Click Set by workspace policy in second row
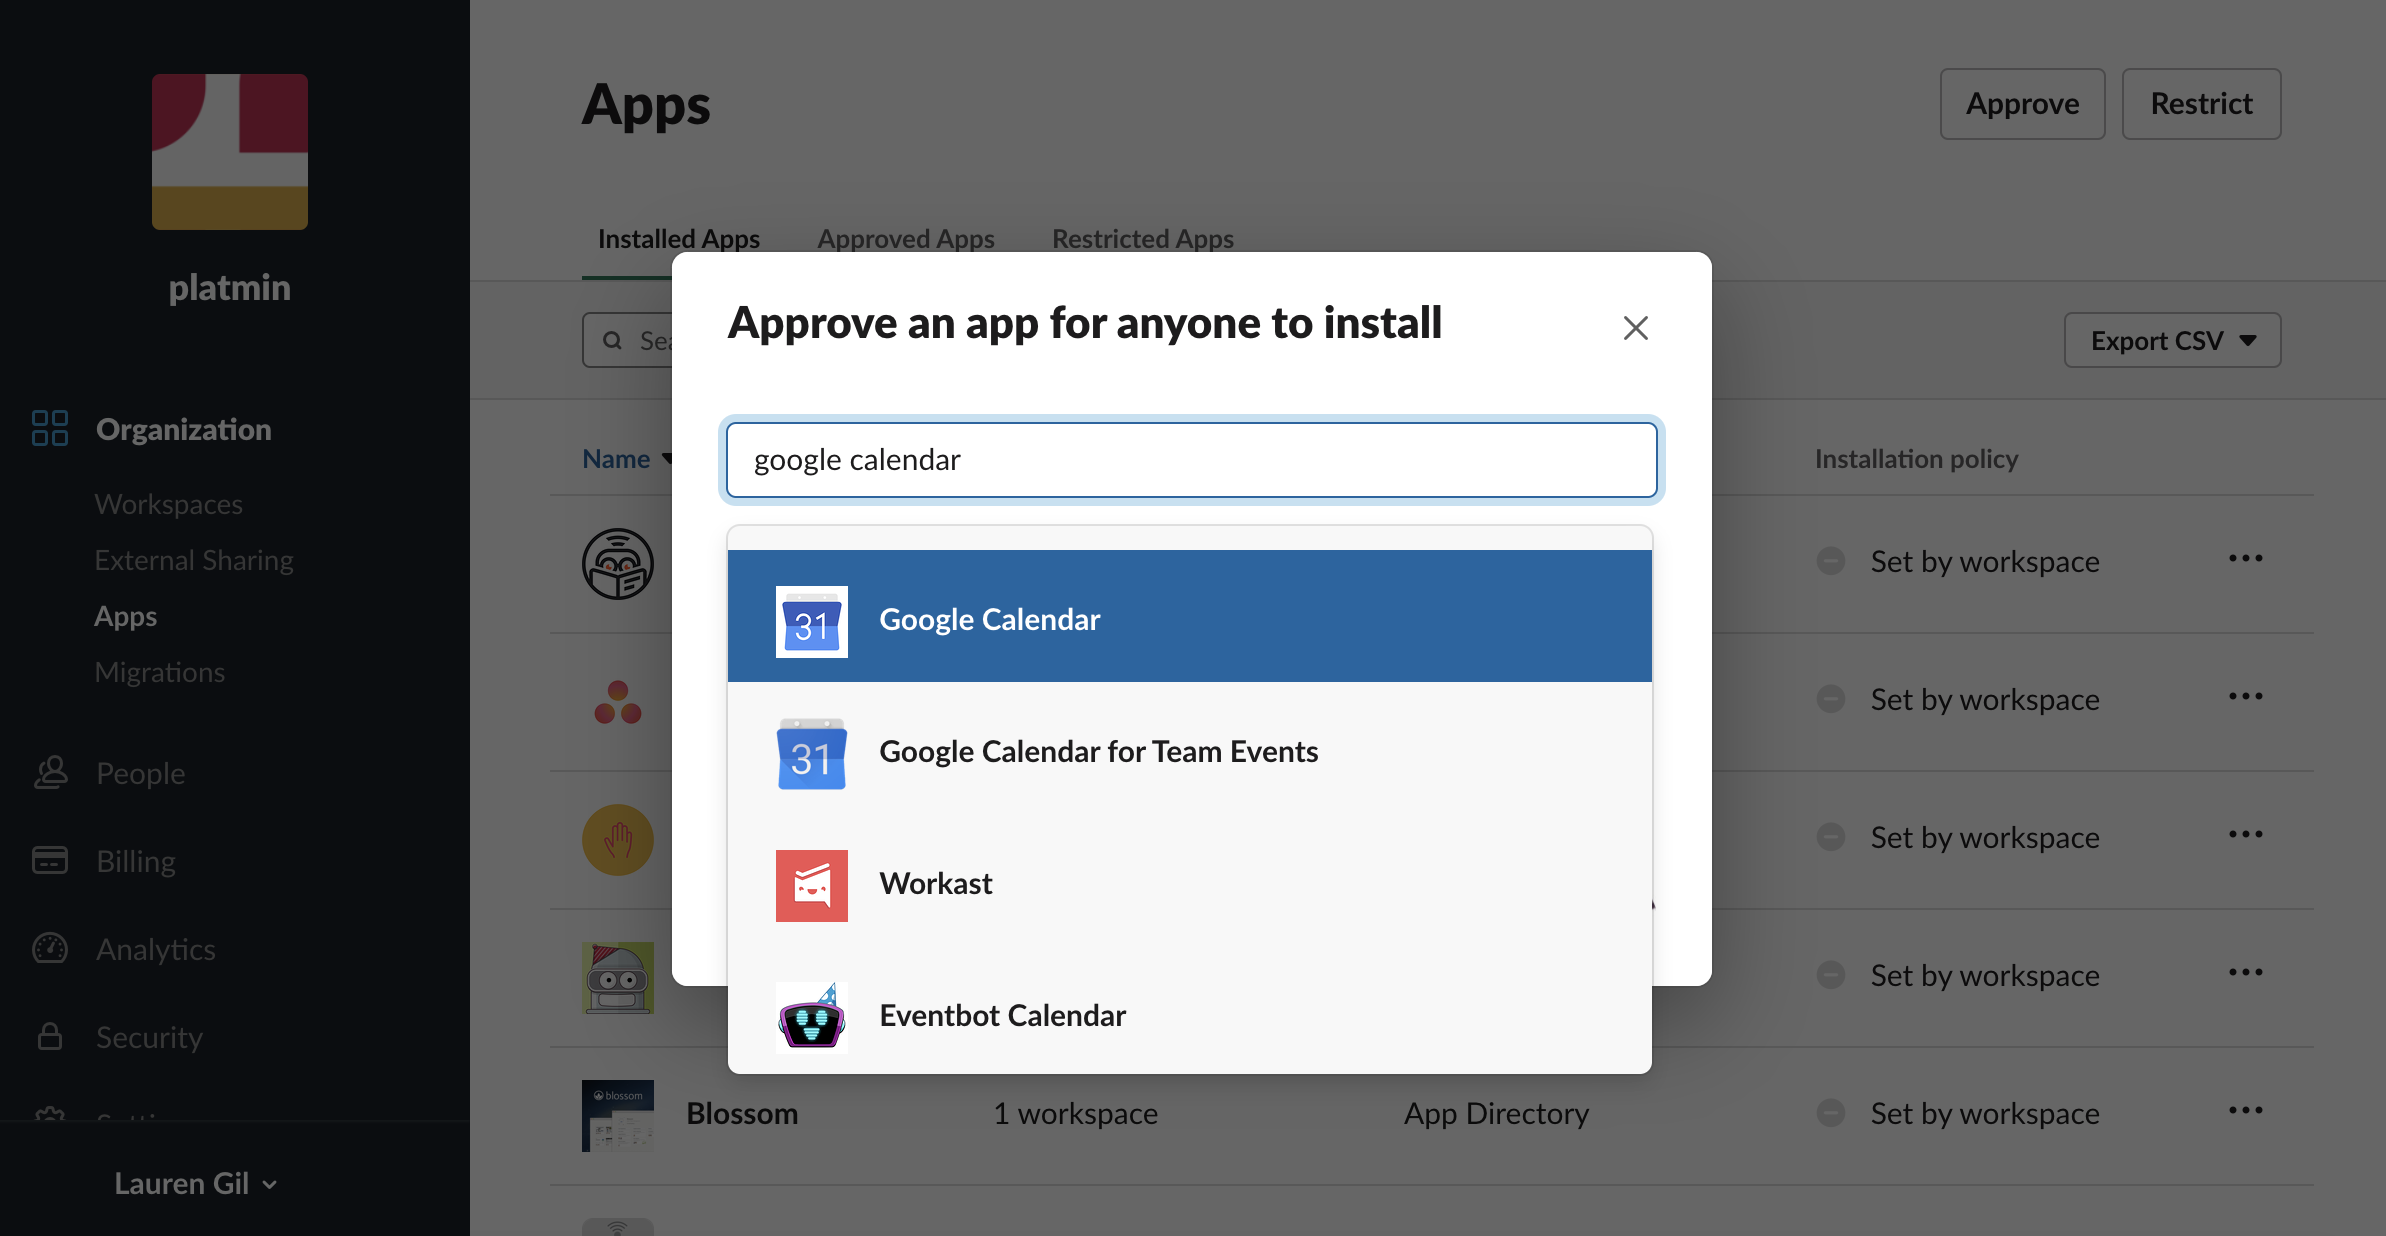Viewport: 2386px width, 1236px height. click(1985, 700)
